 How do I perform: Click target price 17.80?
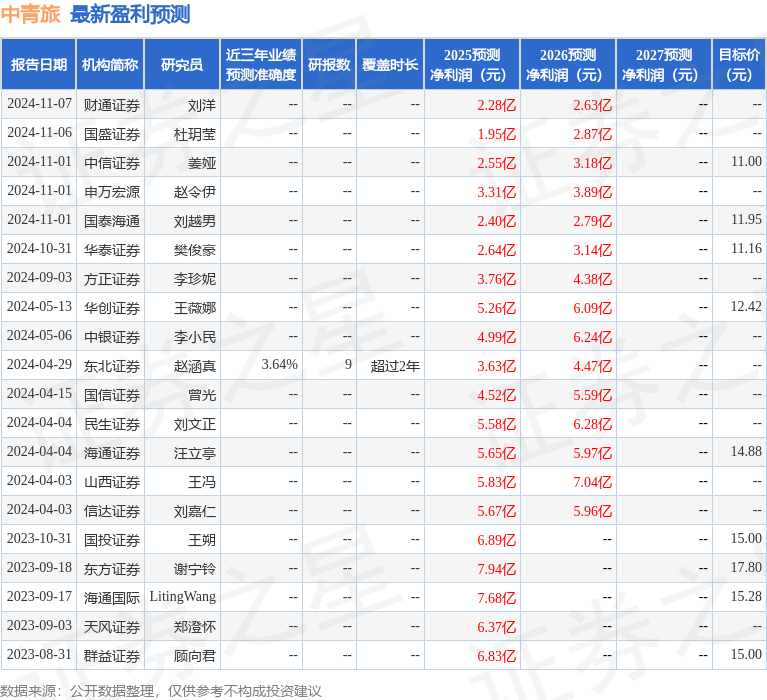point(746,567)
